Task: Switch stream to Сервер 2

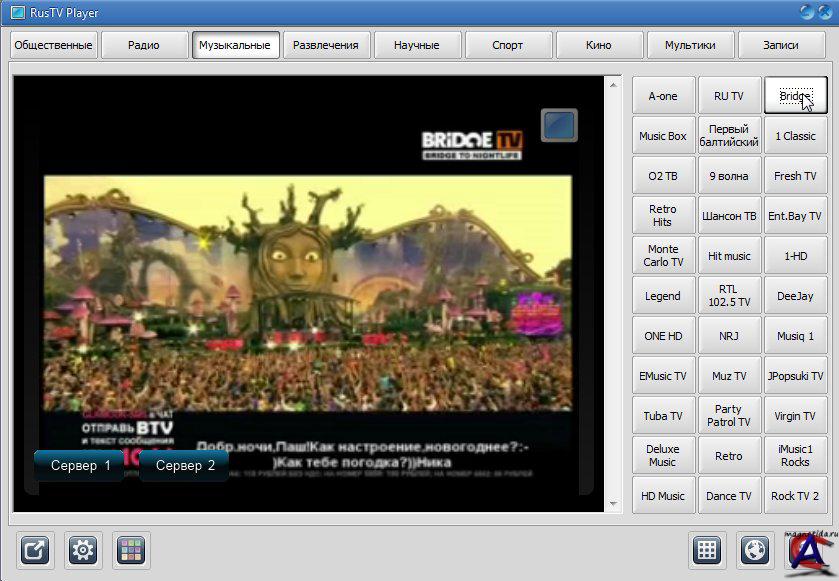Action: [x=185, y=466]
